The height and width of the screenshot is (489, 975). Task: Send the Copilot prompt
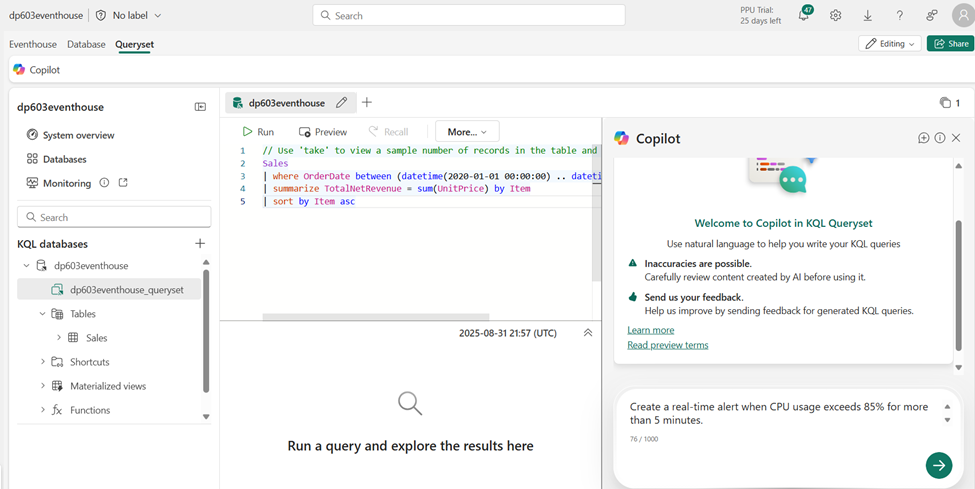pyautogui.click(x=939, y=465)
